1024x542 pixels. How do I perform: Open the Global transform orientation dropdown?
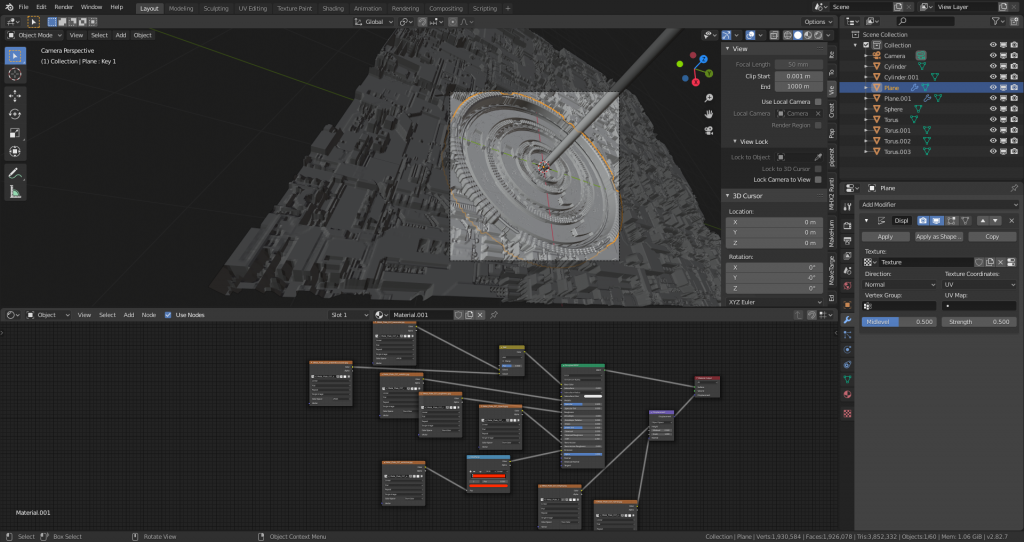[x=374, y=22]
